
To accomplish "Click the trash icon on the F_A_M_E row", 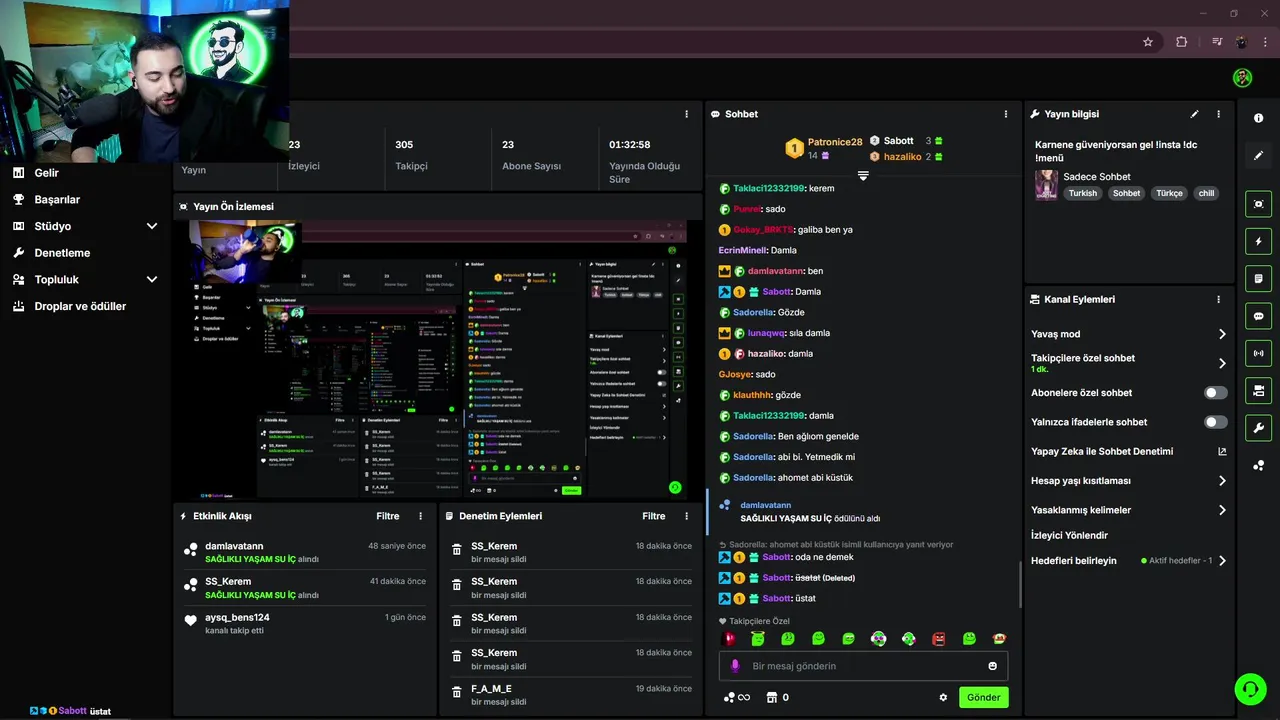I will 457,692.
